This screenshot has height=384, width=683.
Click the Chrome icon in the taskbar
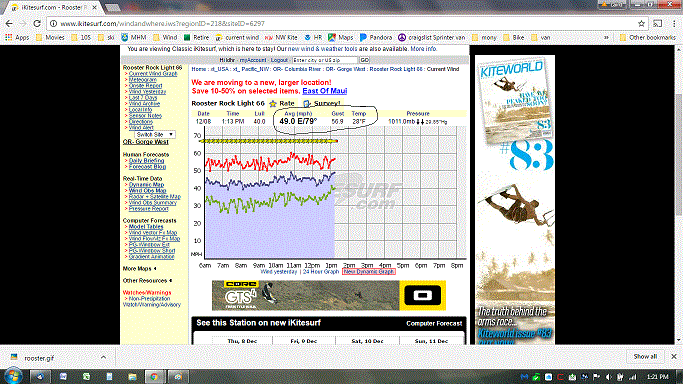154,376
